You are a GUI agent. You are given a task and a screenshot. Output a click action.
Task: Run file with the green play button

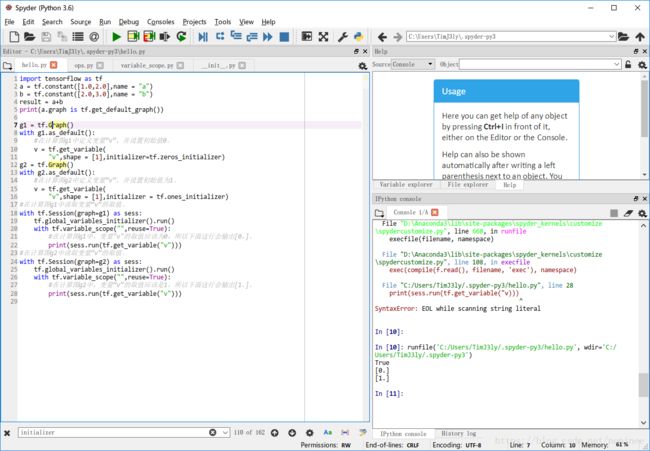pos(116,37)
